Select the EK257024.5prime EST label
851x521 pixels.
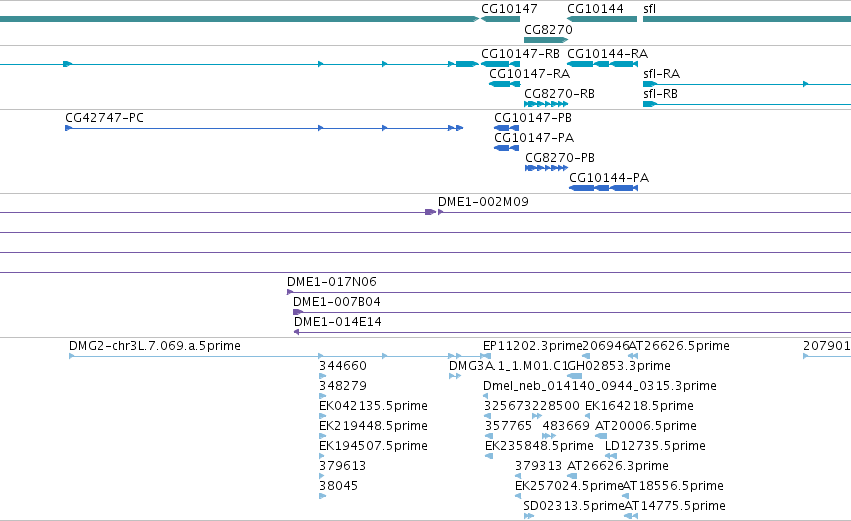coord(569,486)
